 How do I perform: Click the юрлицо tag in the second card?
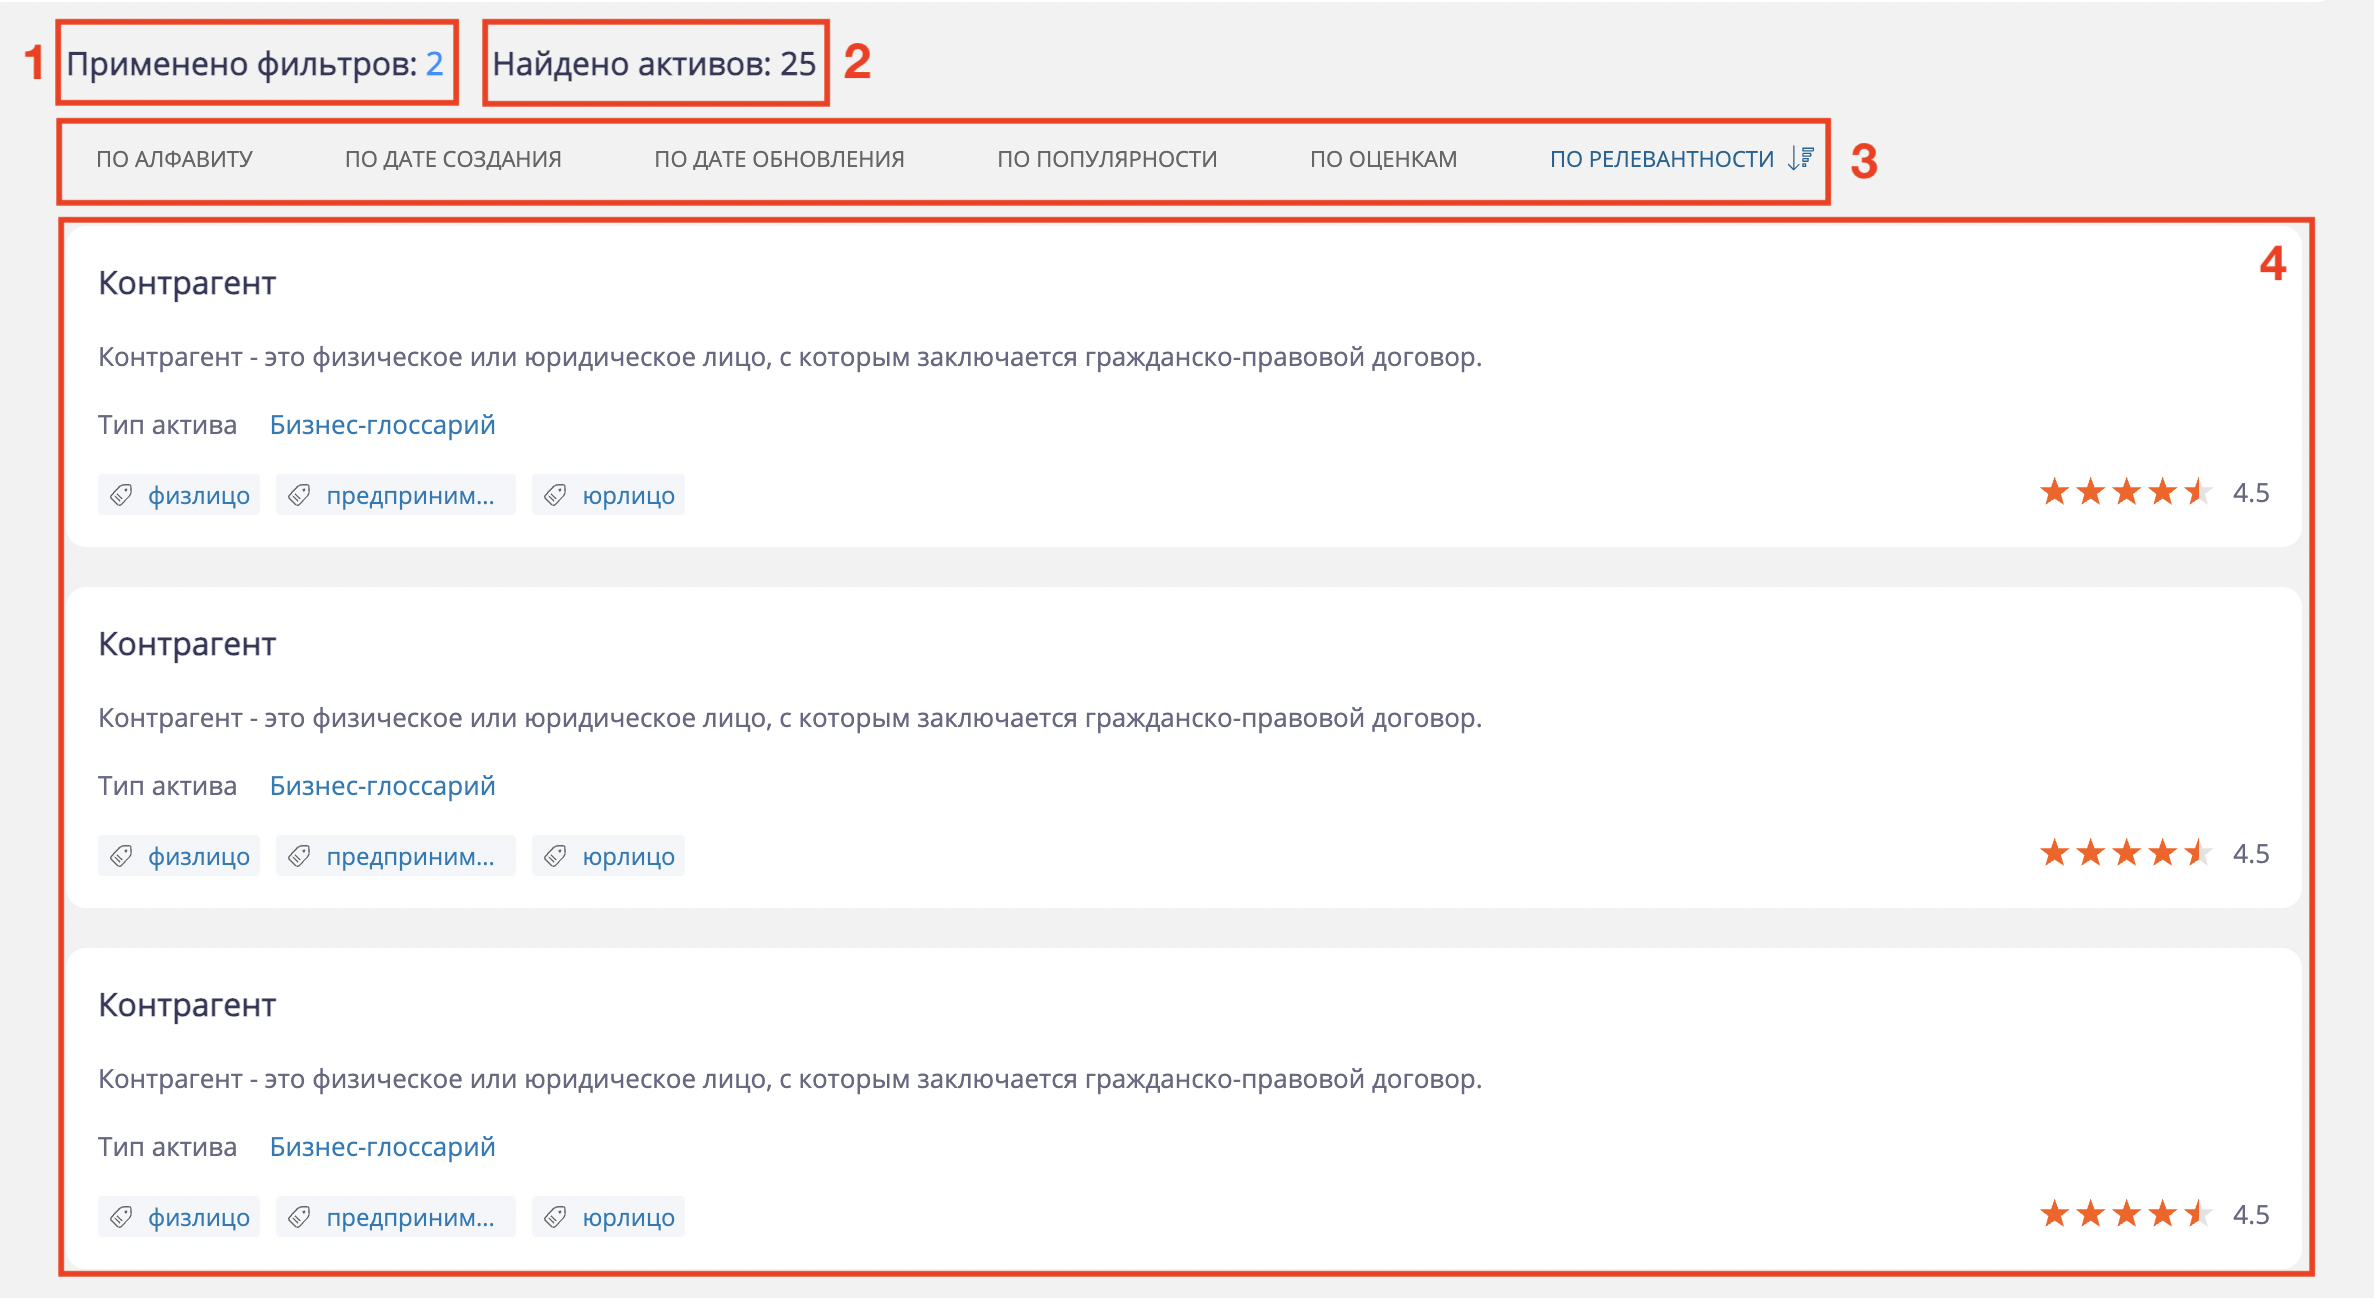tap(628, 856)
